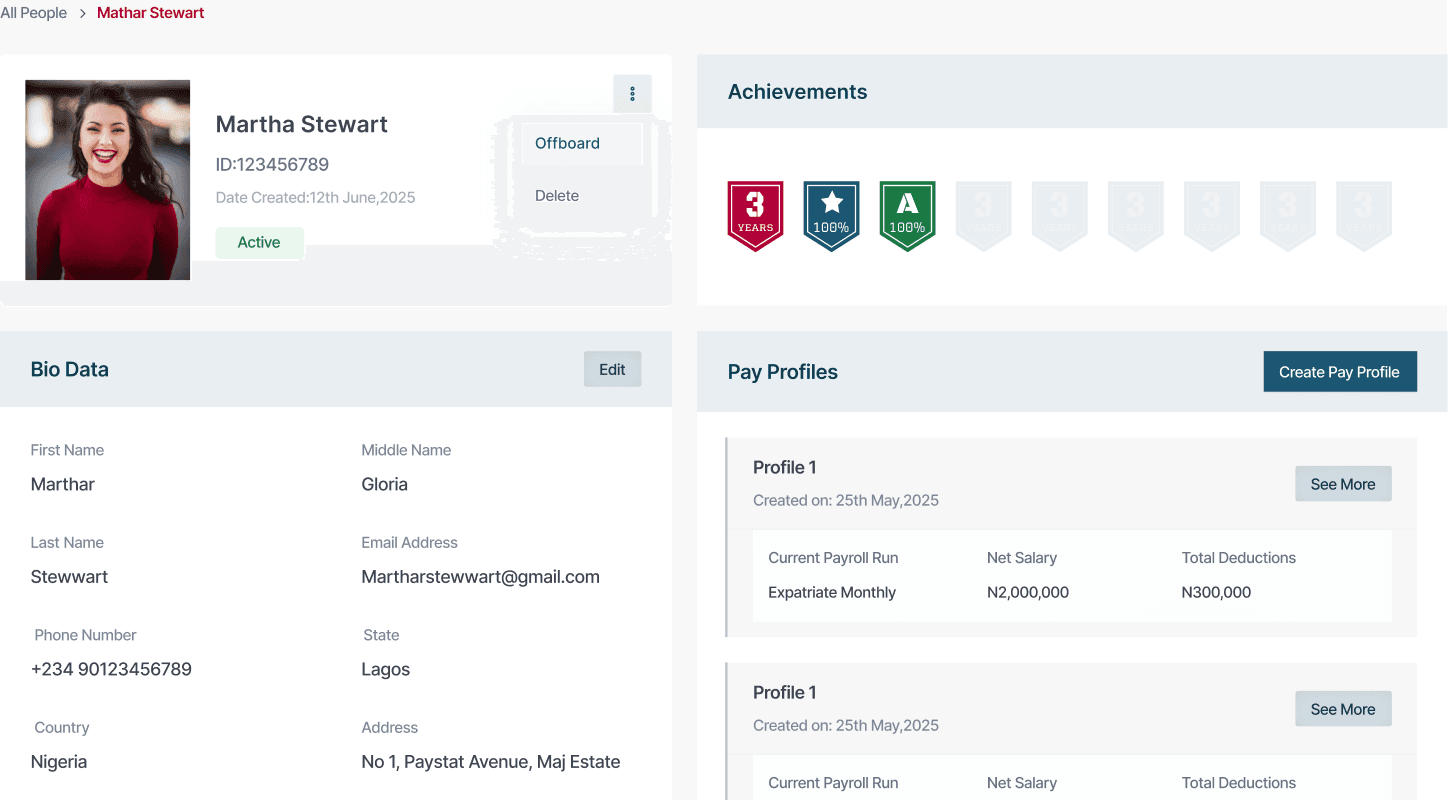
Task: Click the last greyed-out badge on the right
Action: tap(1363, 215)
